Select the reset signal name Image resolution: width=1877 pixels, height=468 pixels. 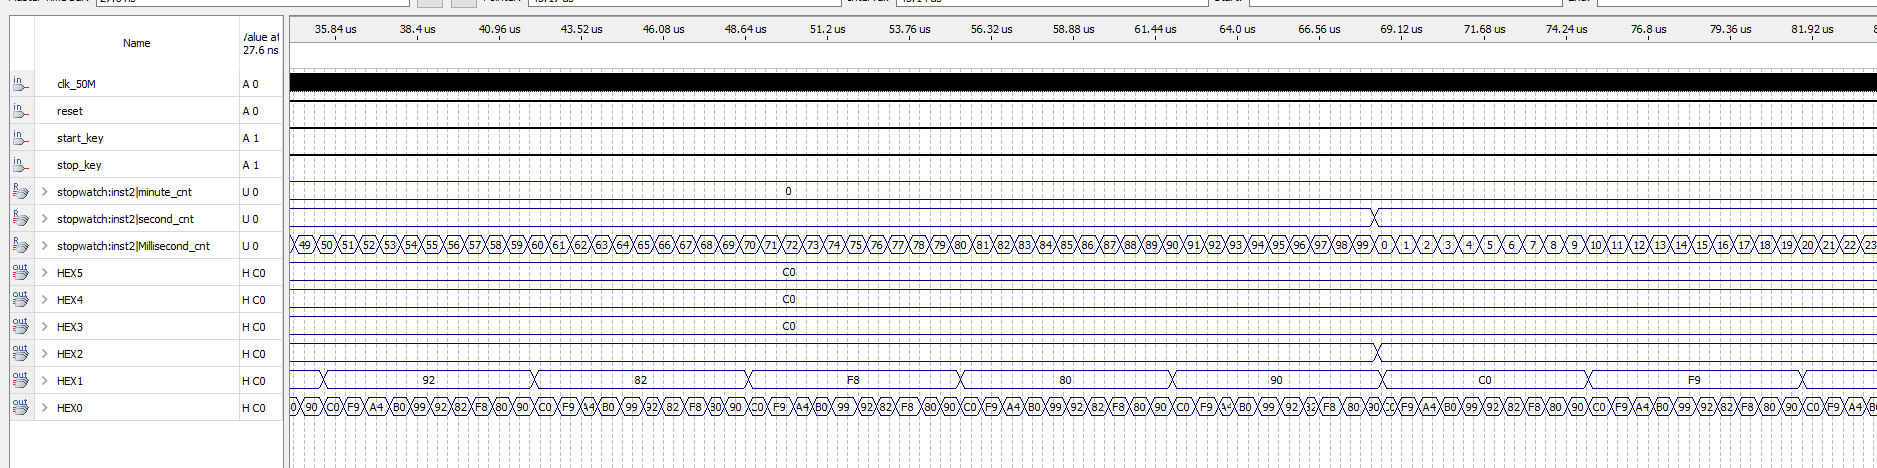click(x=70, y=111)
